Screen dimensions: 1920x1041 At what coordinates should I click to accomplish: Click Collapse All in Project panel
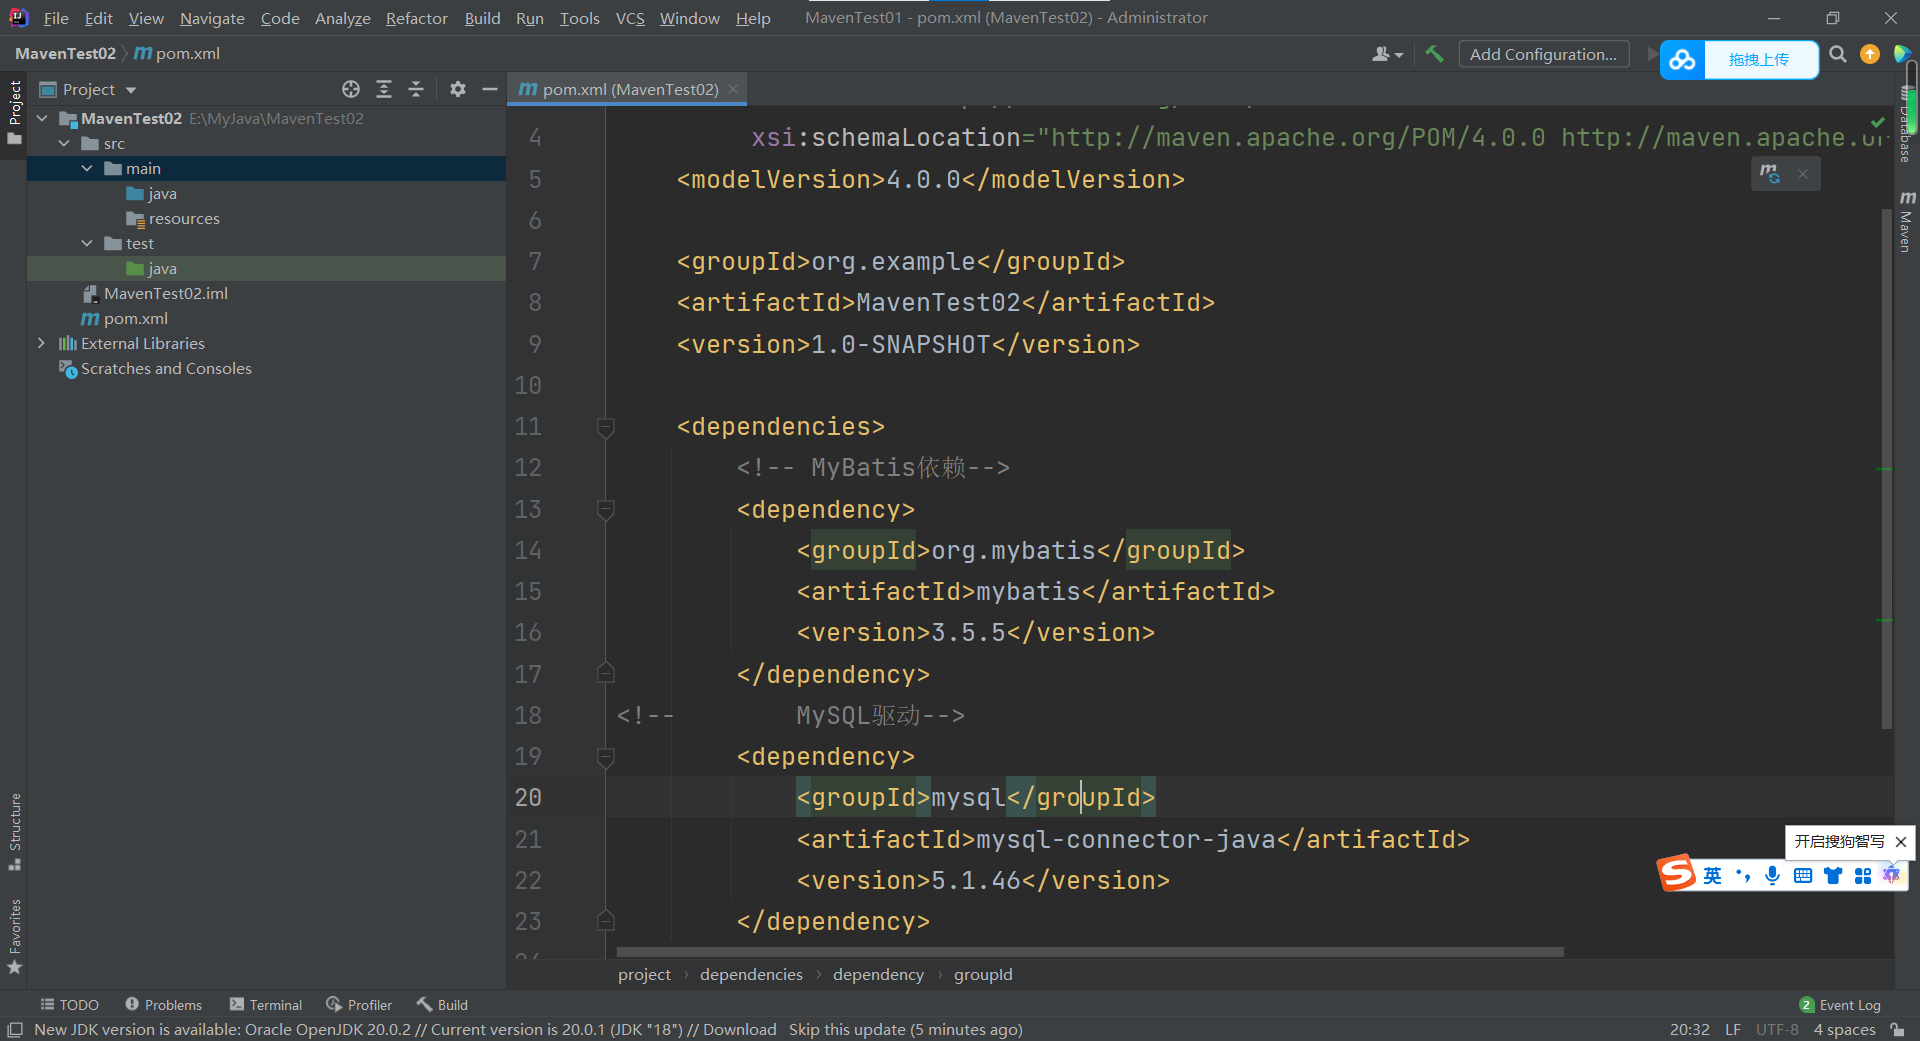tap(416, 89)
